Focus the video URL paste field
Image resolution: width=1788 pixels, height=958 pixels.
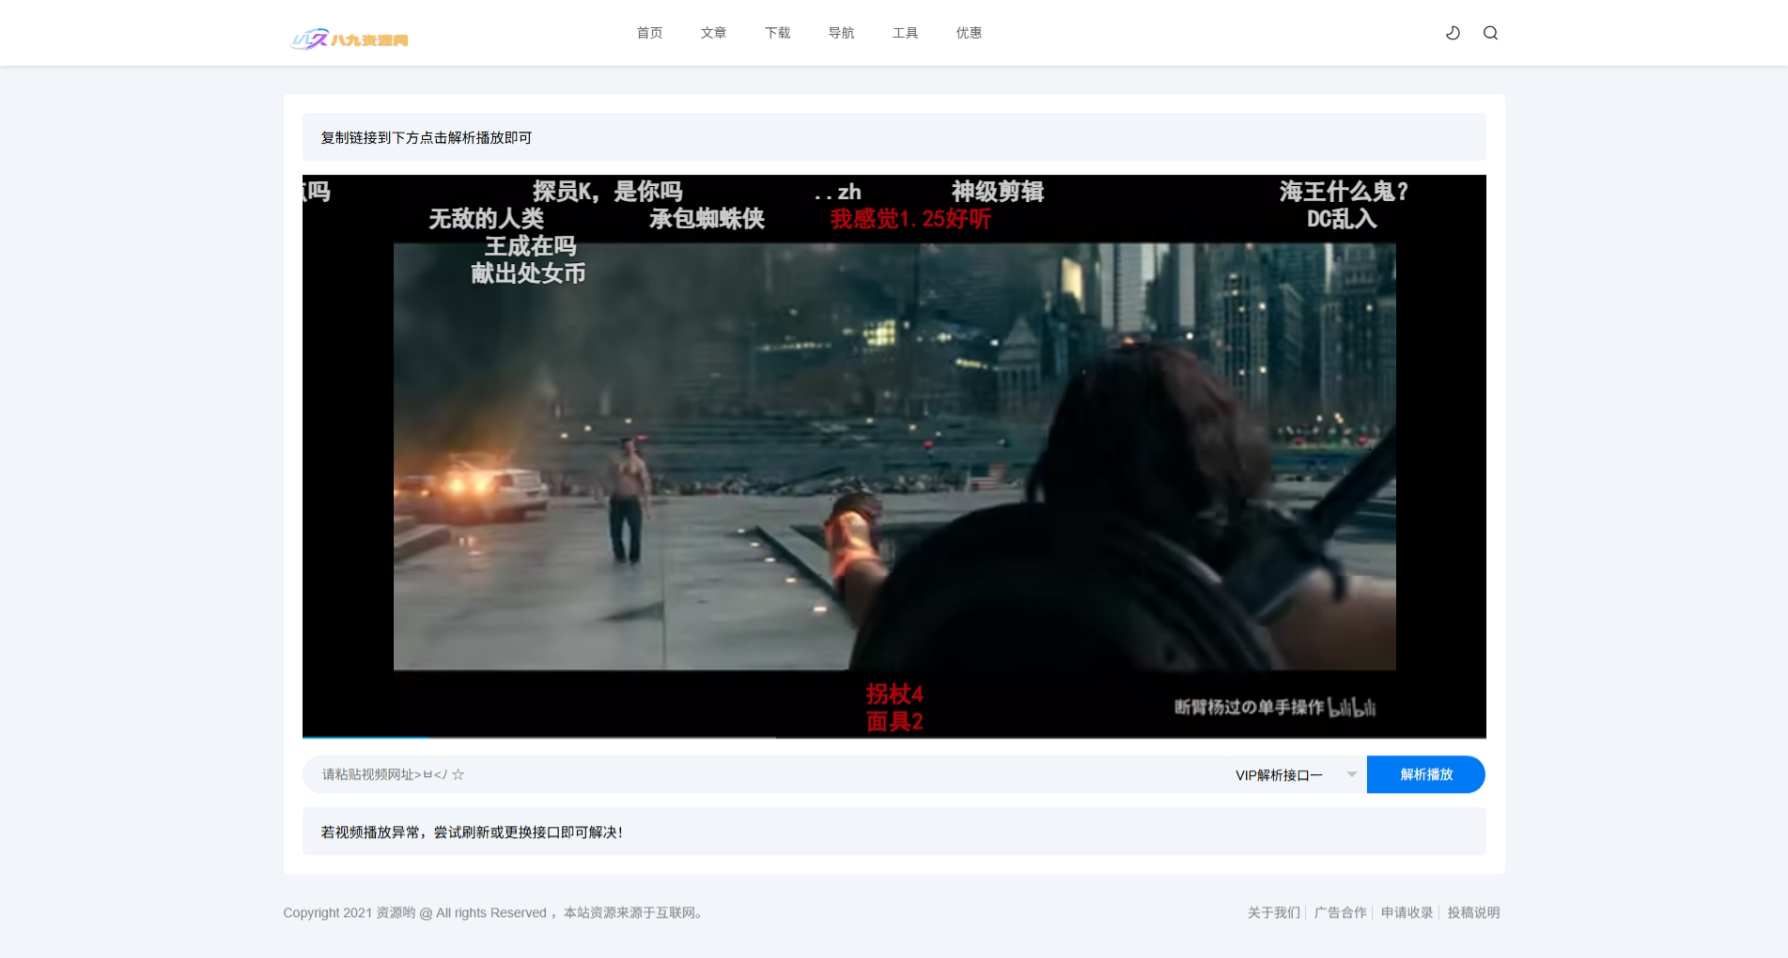[760, 775]
